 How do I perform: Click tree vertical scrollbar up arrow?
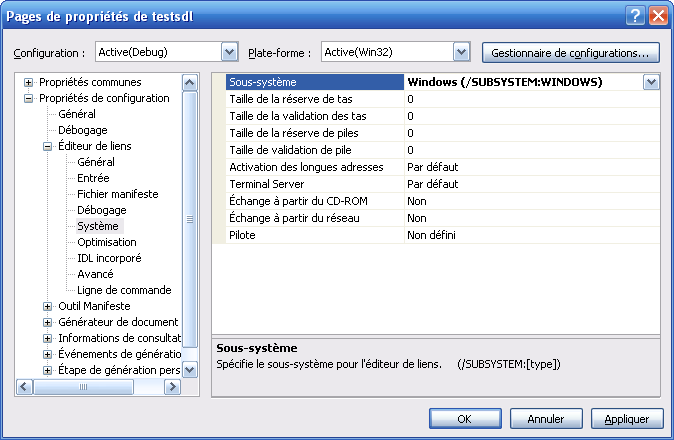pyautogui.click(x=190, y=82)
